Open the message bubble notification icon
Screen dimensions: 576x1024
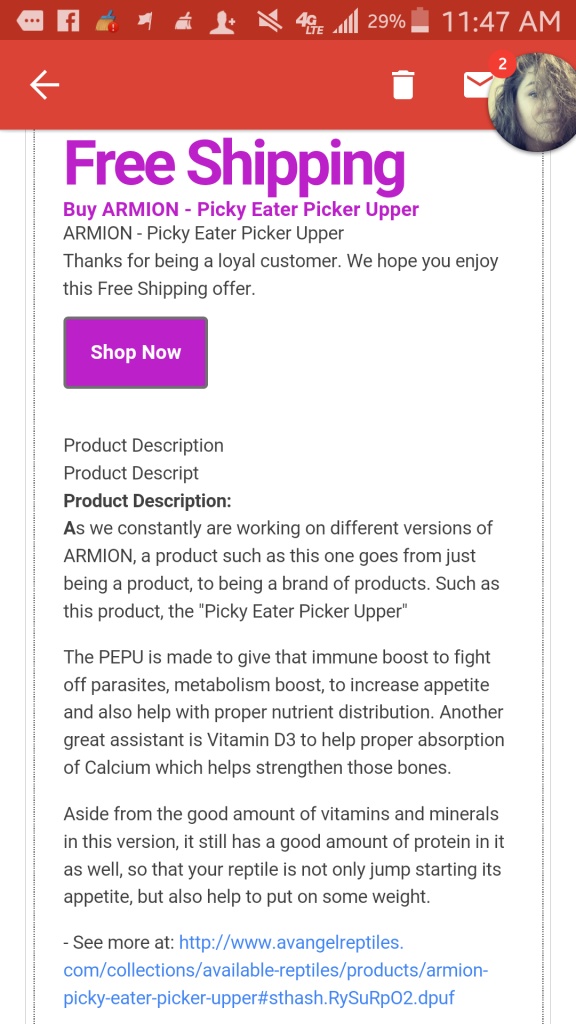(30, 22)
